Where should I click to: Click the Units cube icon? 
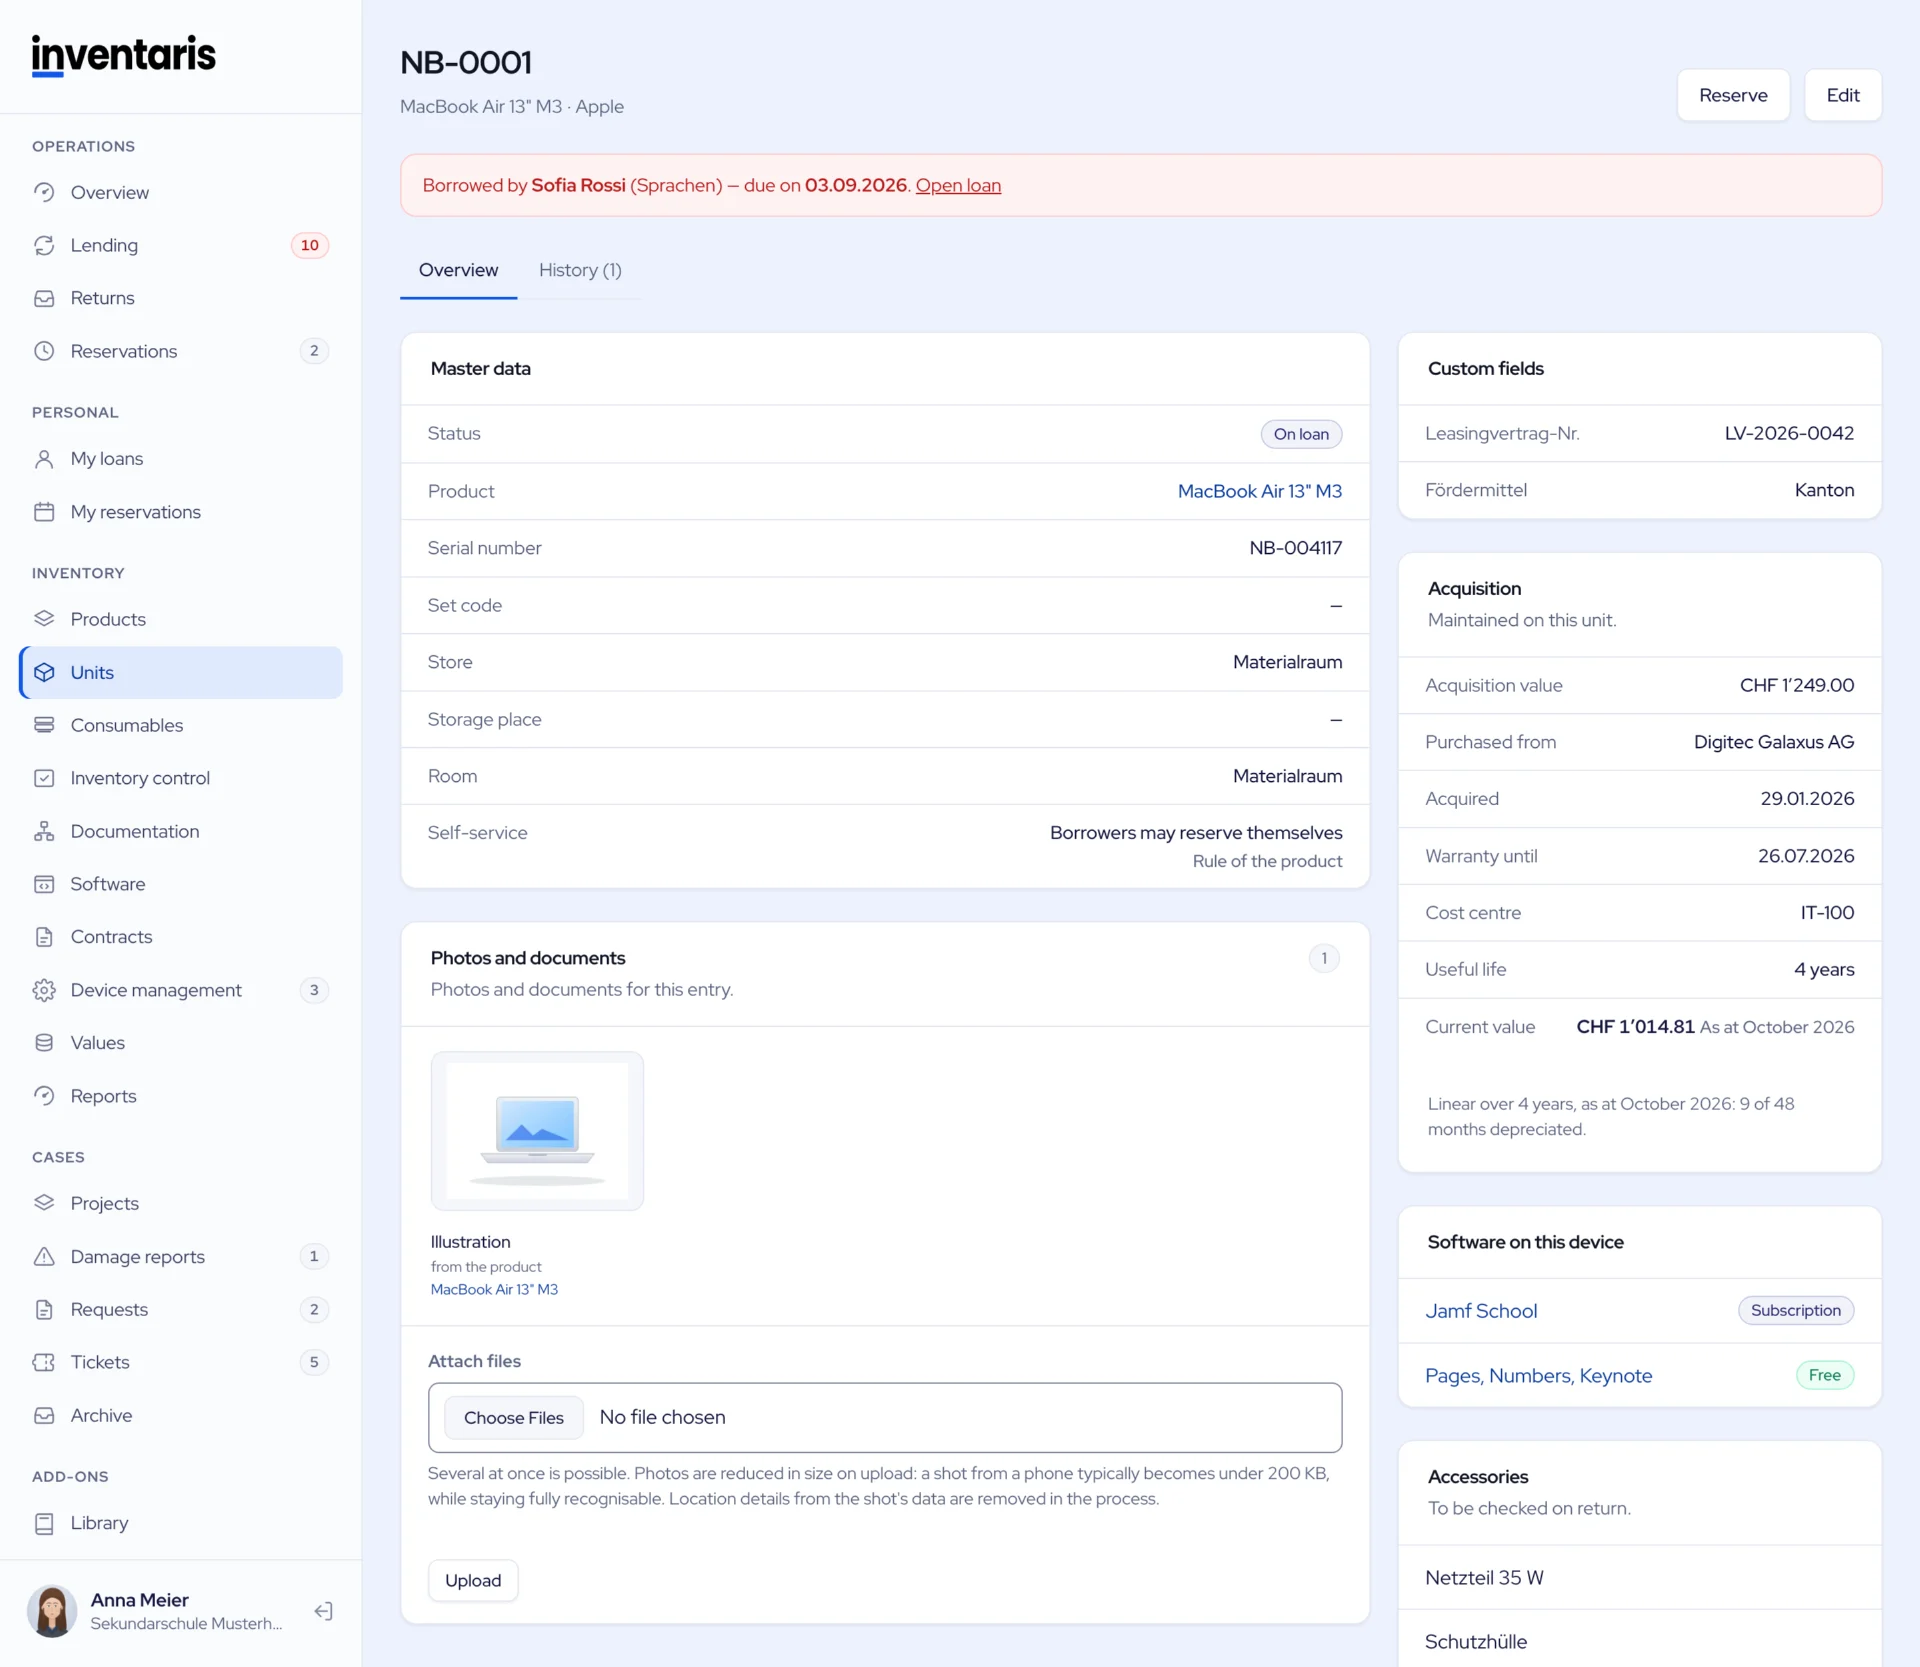[44, 672]
